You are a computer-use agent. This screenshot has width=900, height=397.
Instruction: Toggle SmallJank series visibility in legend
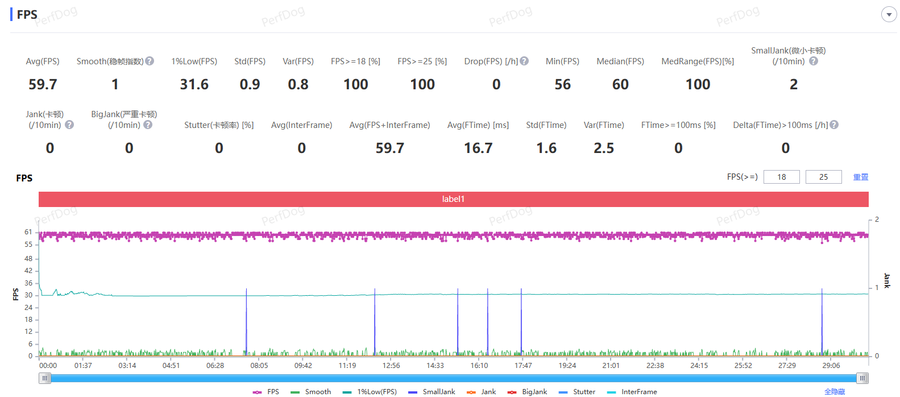(x=432, y=392)
